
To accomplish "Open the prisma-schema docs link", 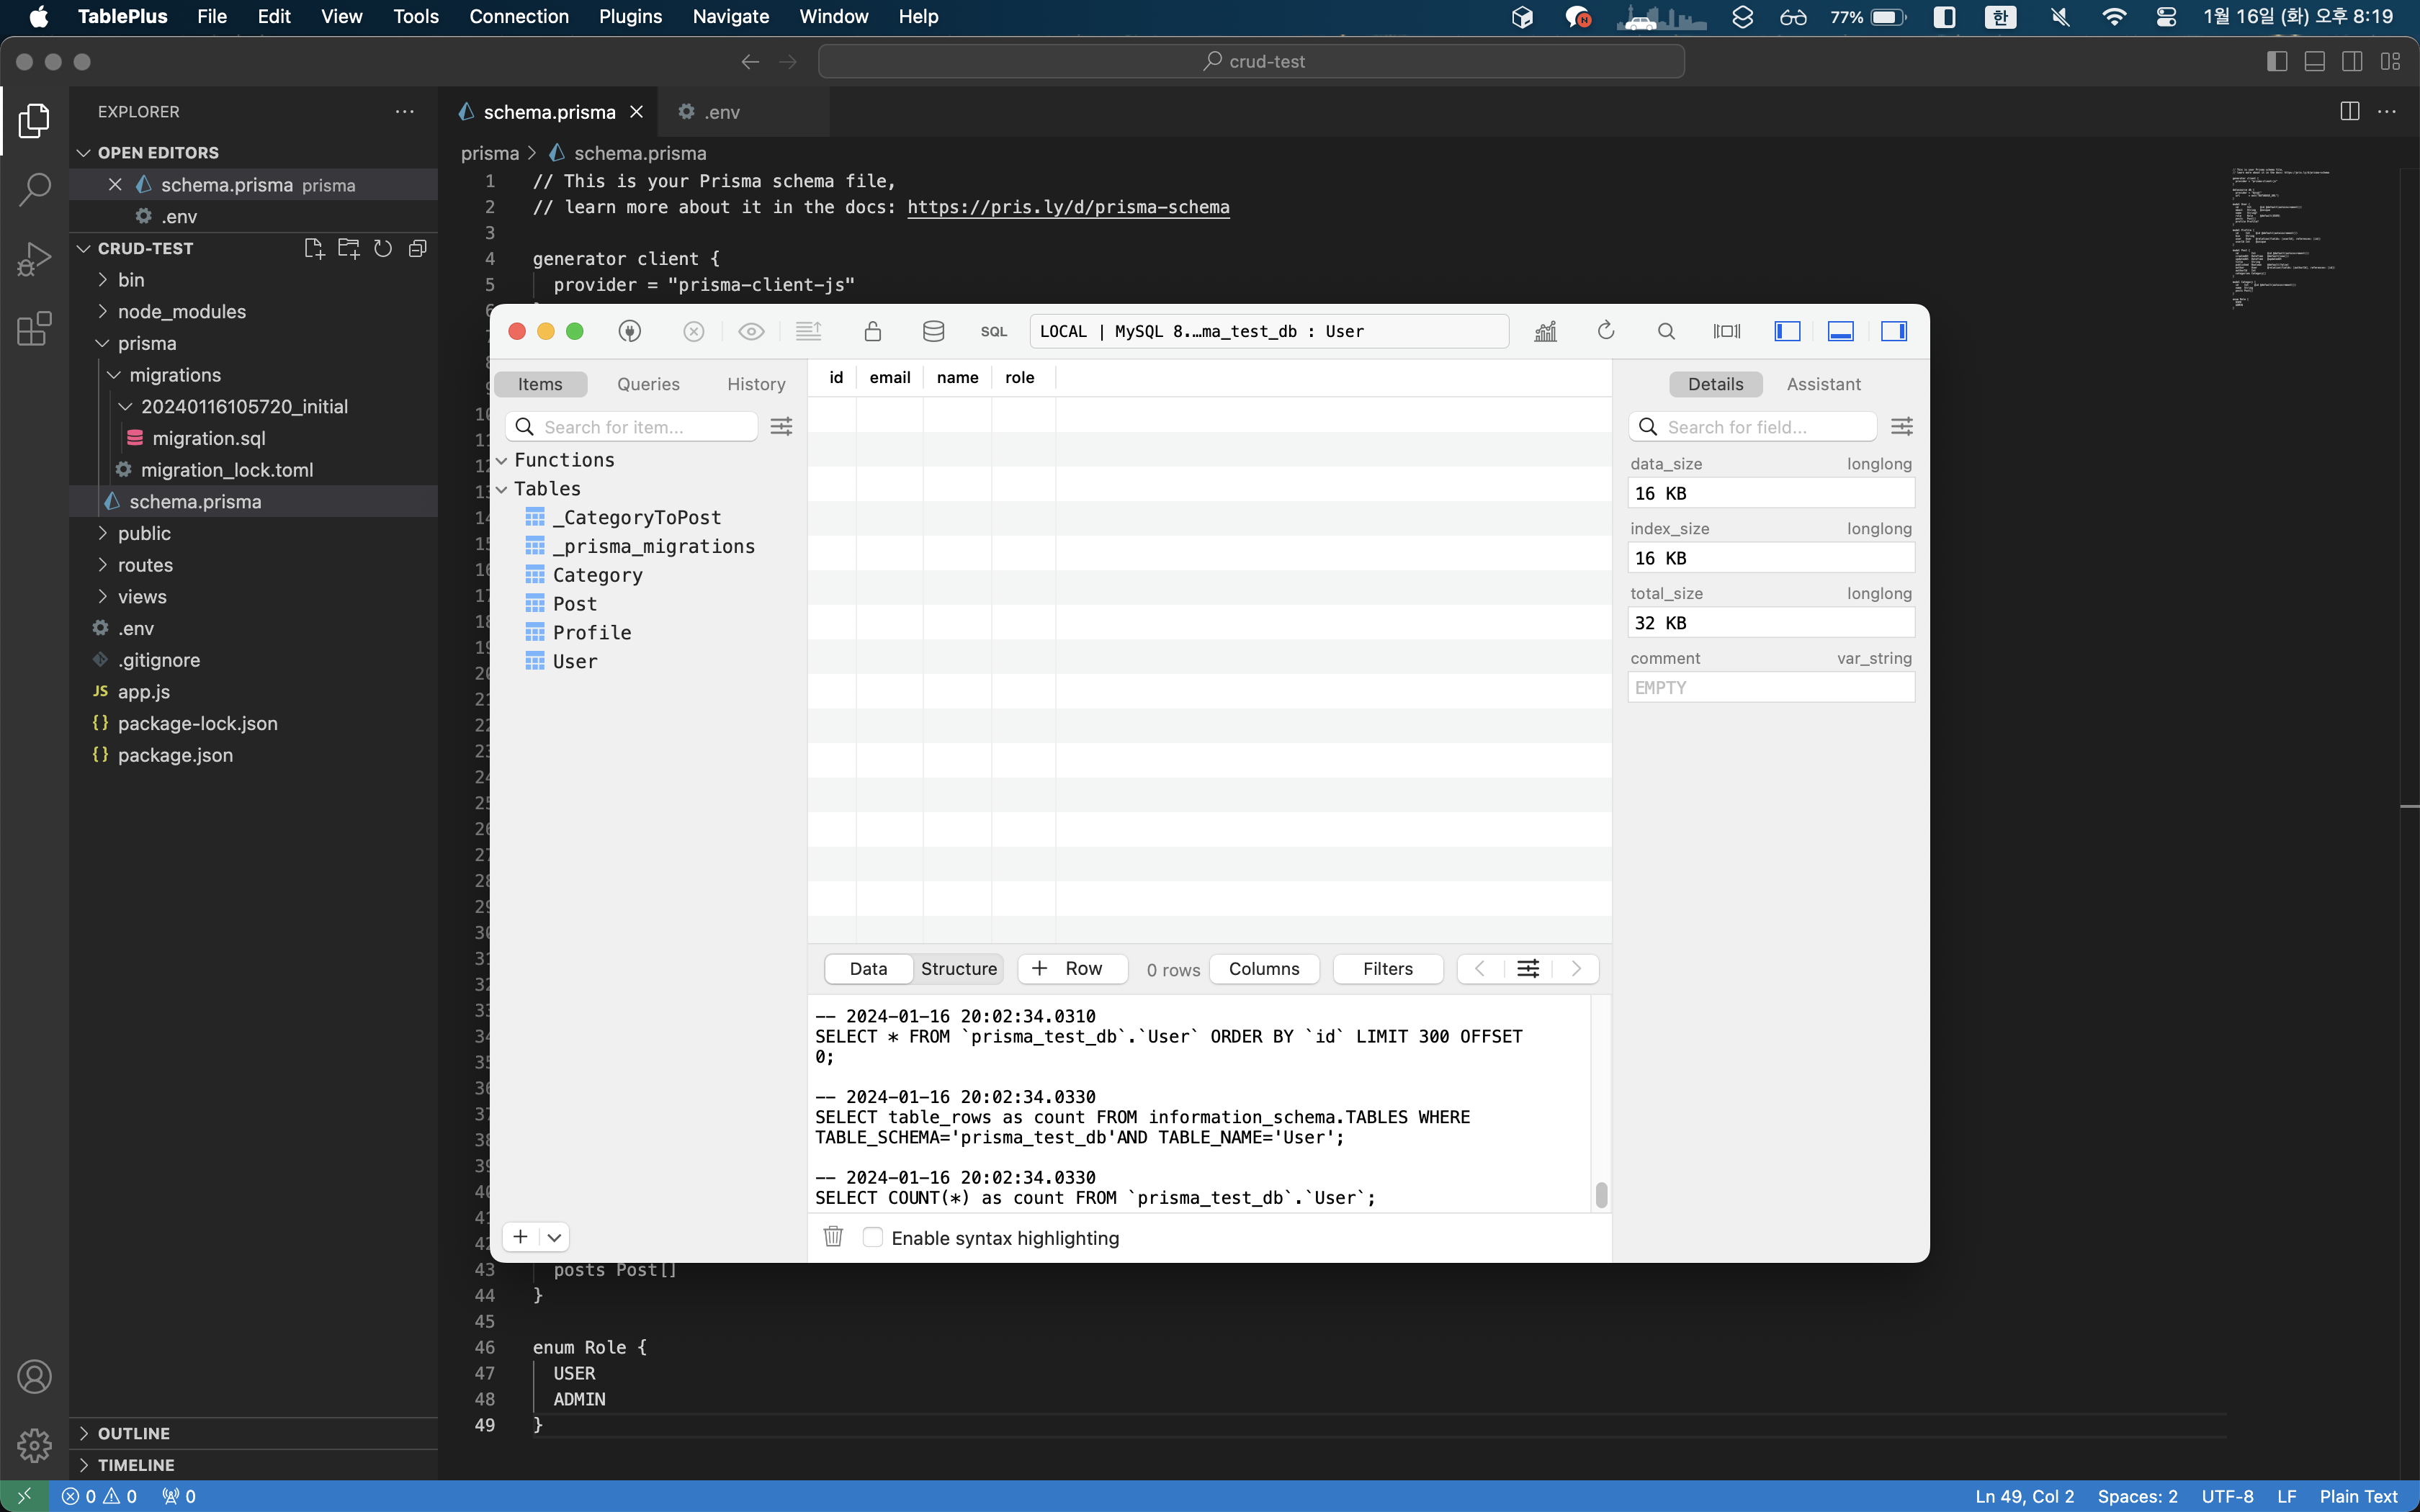I will (1068, 207).
